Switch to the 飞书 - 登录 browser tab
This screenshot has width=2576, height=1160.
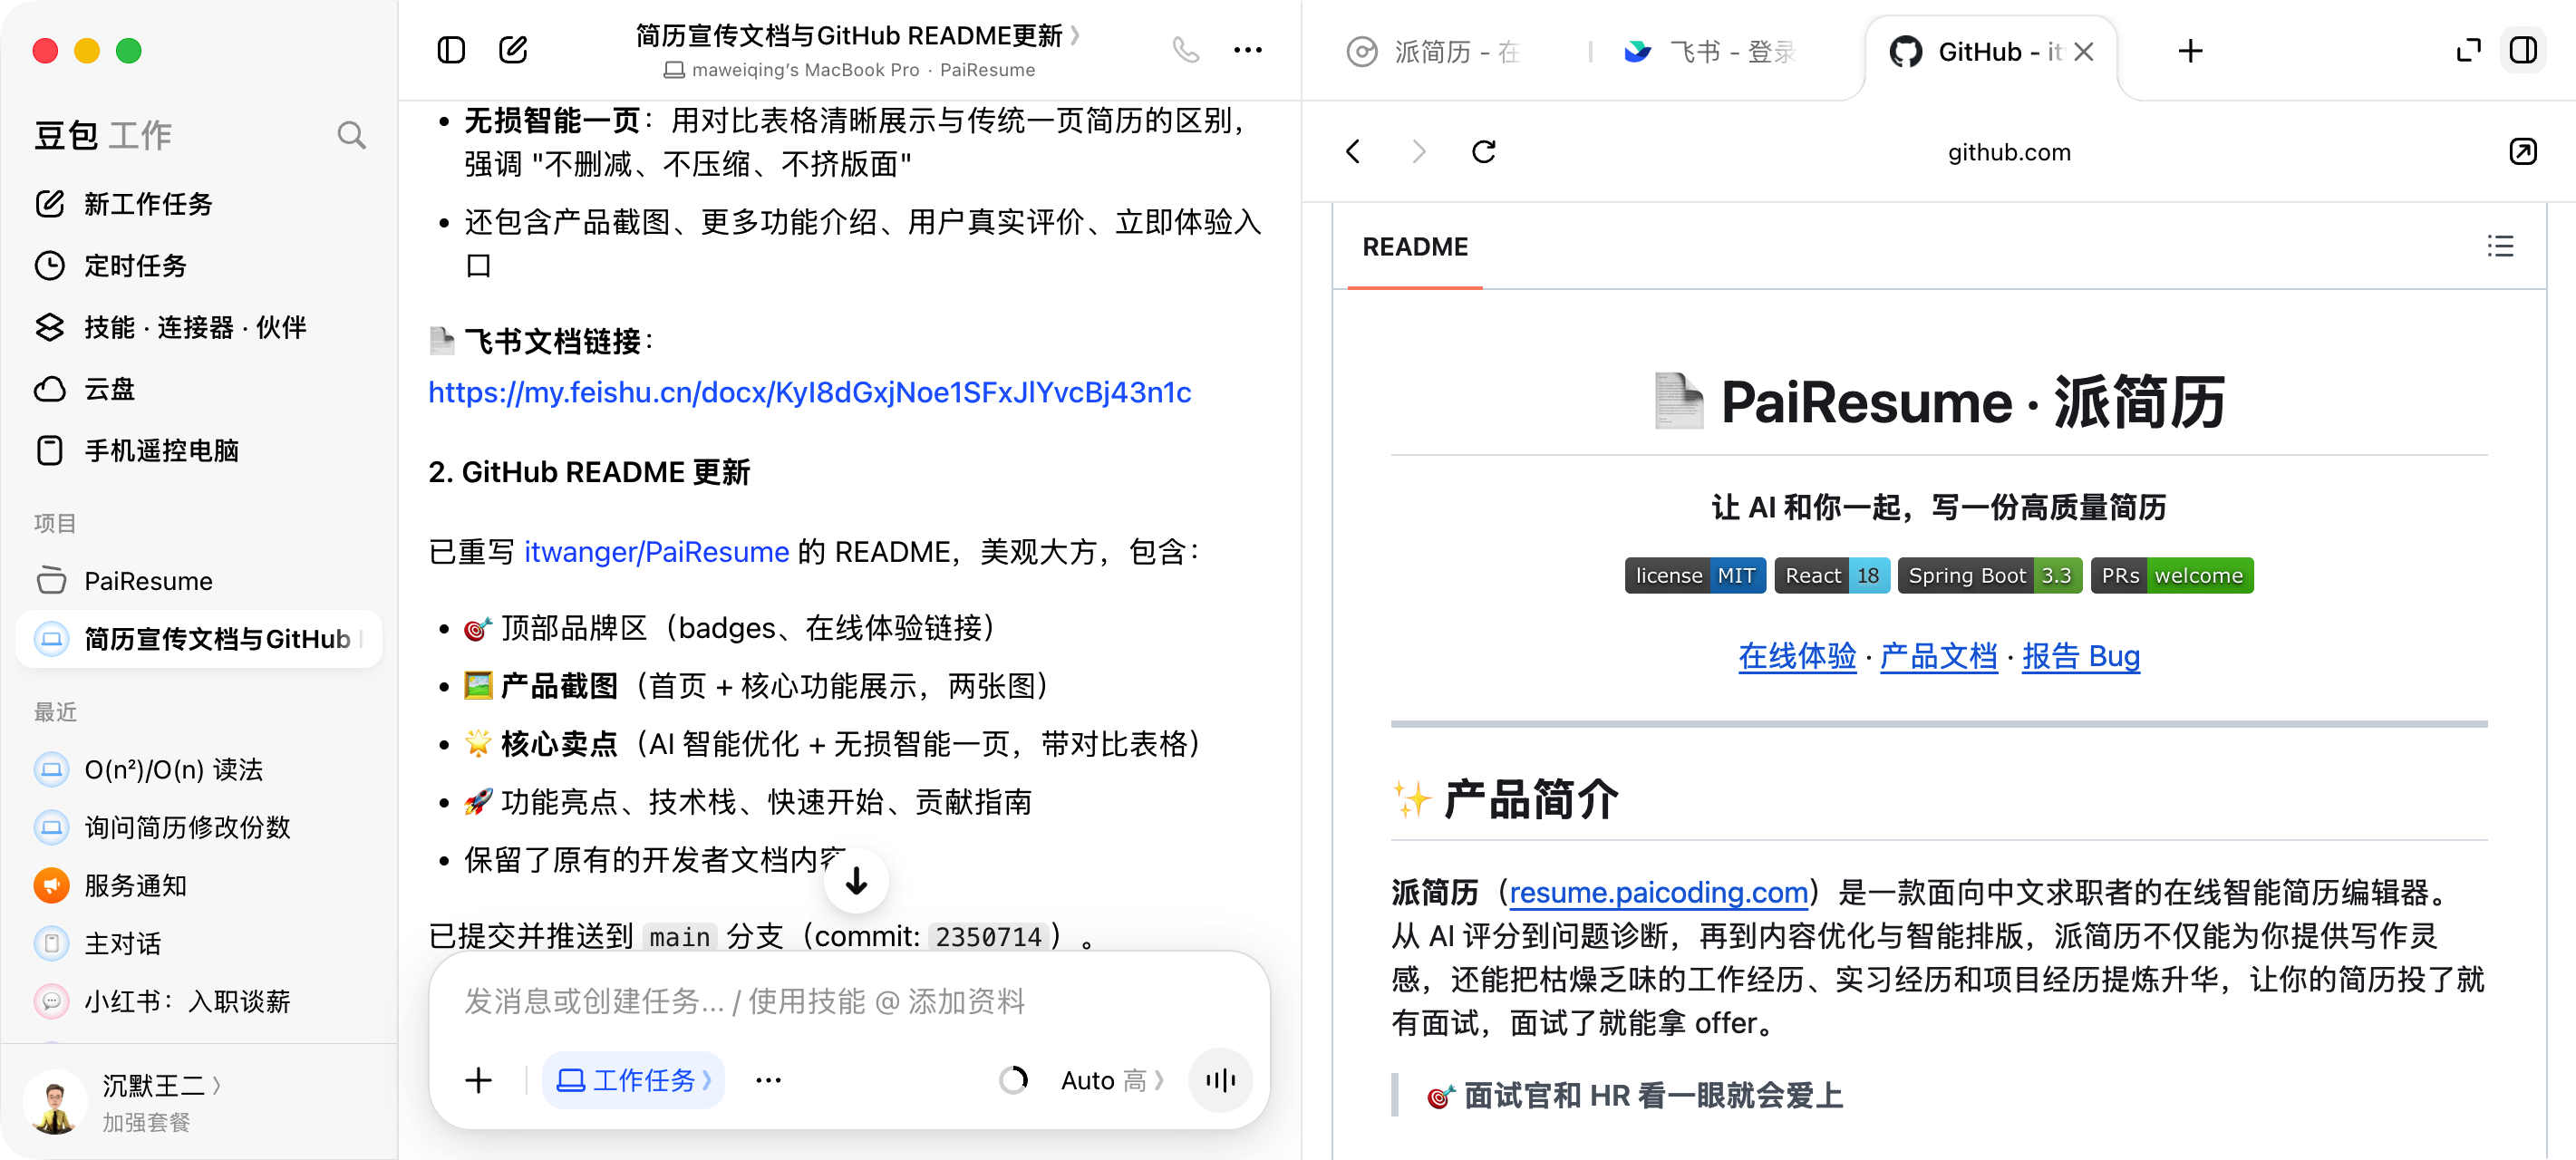click(1711, 52)
